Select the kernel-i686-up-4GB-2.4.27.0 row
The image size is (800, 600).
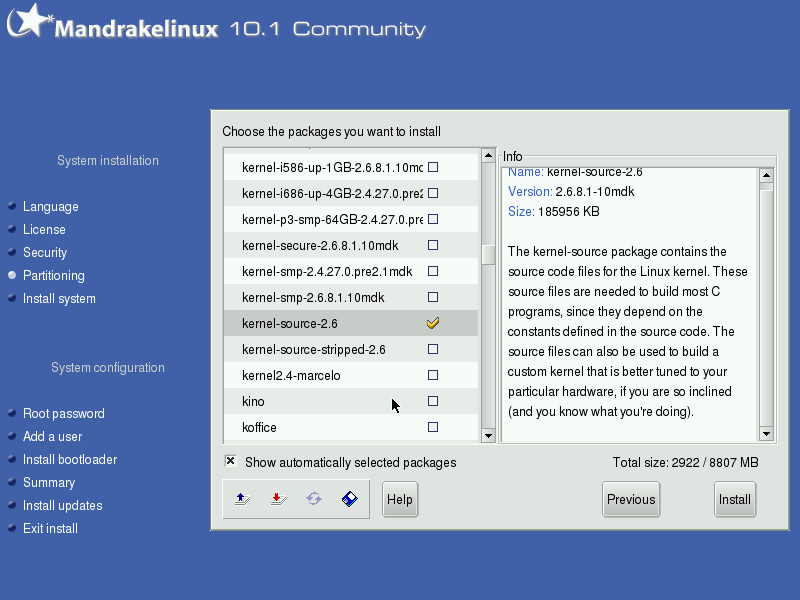coord(351,193)
